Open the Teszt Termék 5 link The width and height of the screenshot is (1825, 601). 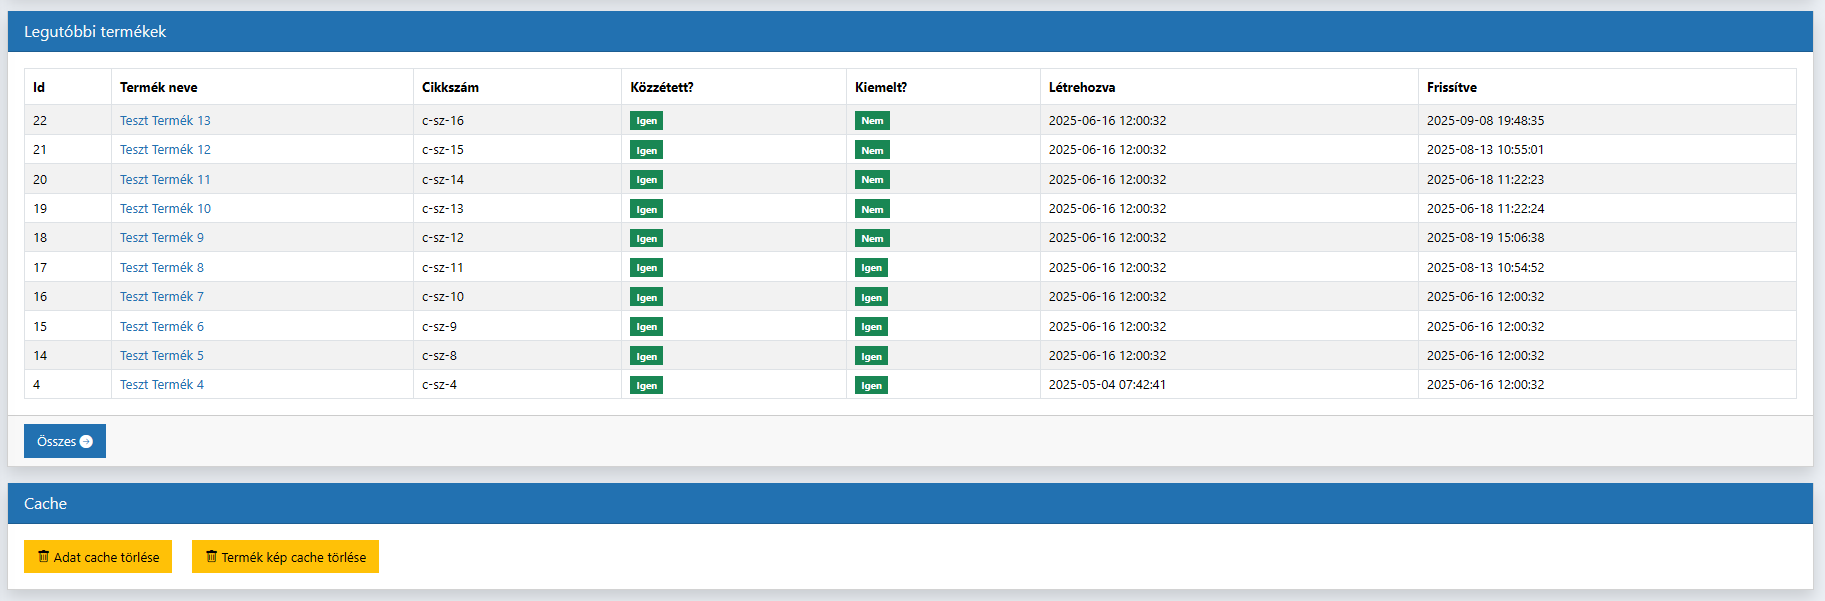[161, 356]
